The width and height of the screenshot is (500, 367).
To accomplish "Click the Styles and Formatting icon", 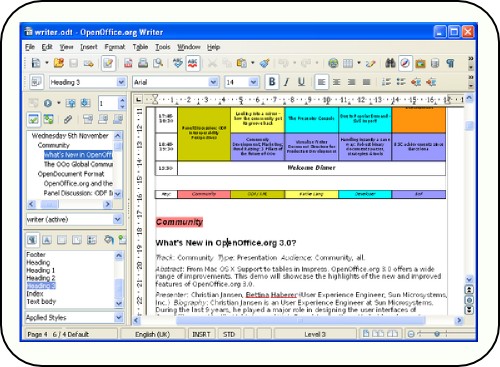I will tap(36, 82).
